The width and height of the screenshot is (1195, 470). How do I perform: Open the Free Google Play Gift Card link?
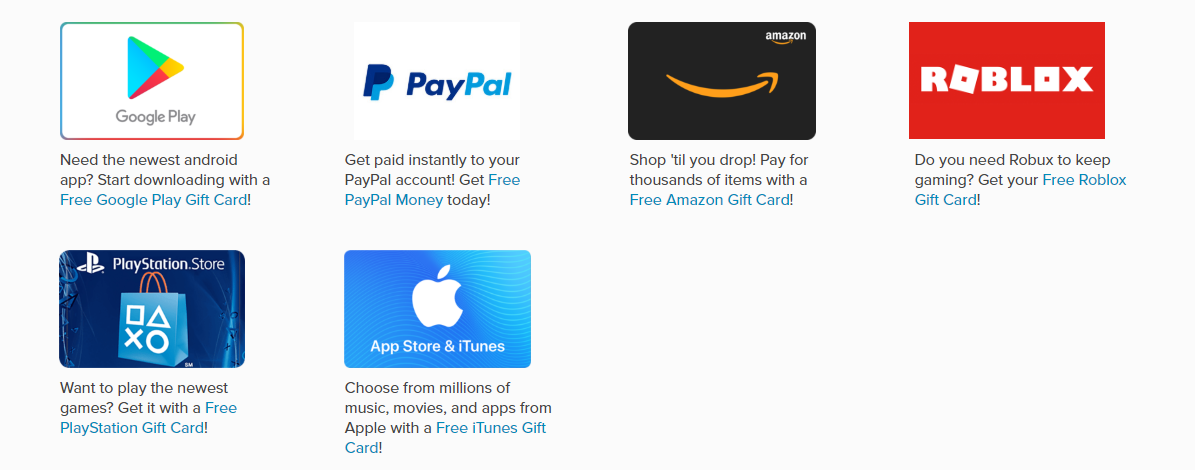point(154,200)
